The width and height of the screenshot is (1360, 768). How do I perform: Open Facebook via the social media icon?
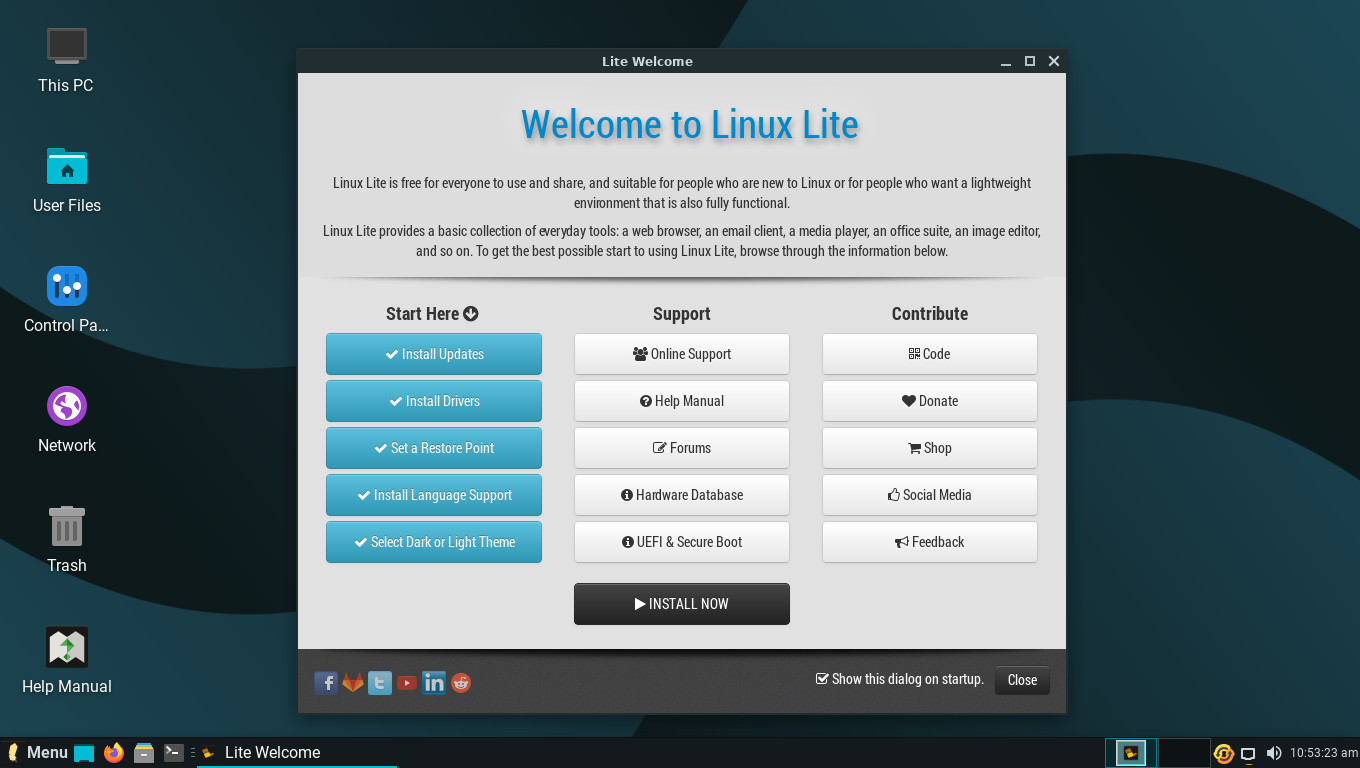(x=326, y=683)
